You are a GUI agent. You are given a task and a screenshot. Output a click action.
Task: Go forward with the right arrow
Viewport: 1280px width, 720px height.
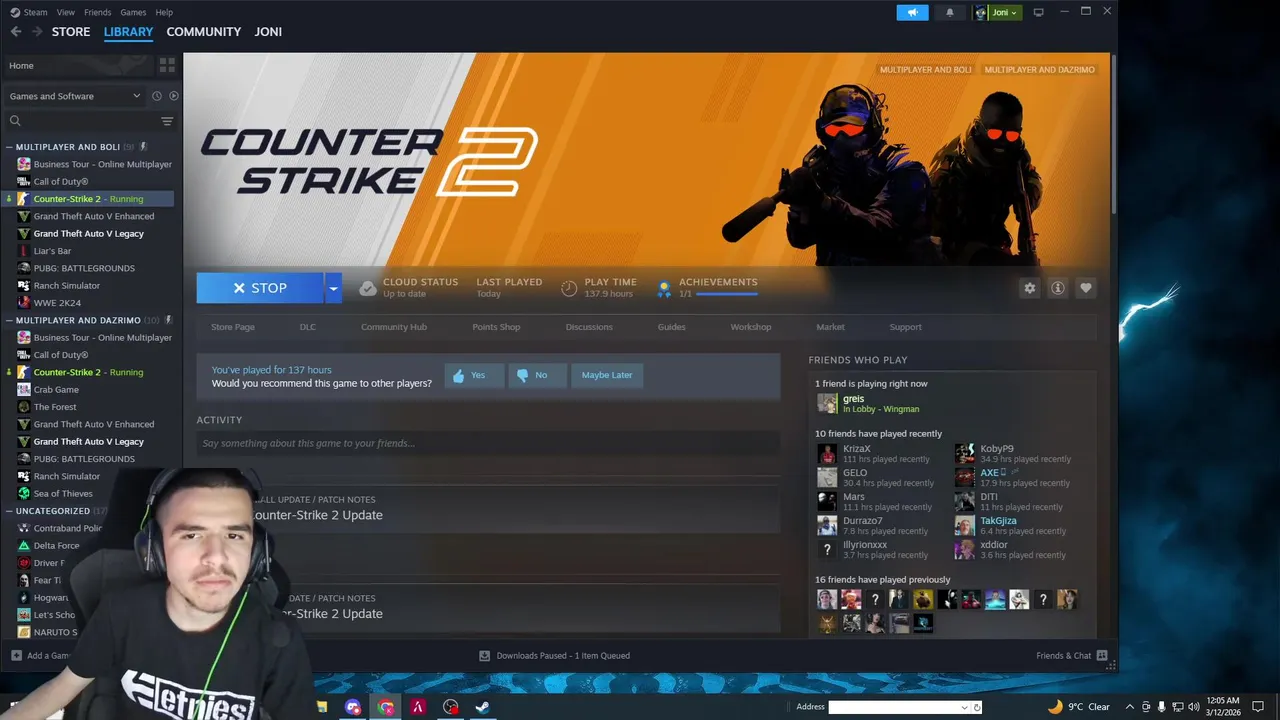[37, 32]
